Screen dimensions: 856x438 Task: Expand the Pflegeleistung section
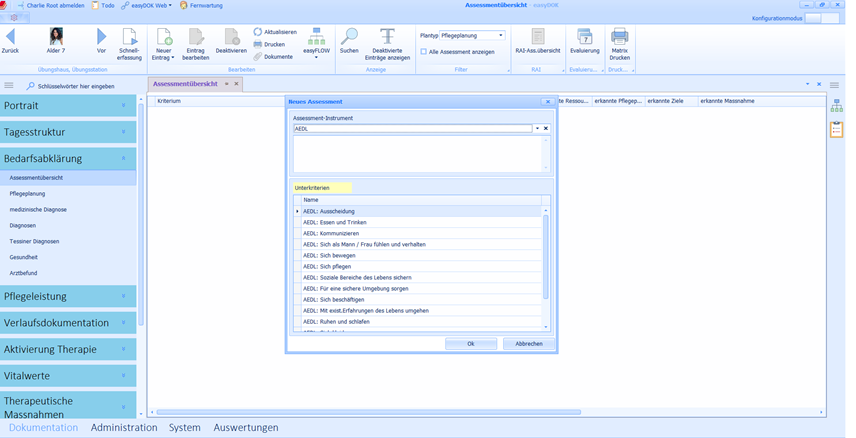click(x=68, y=296)
